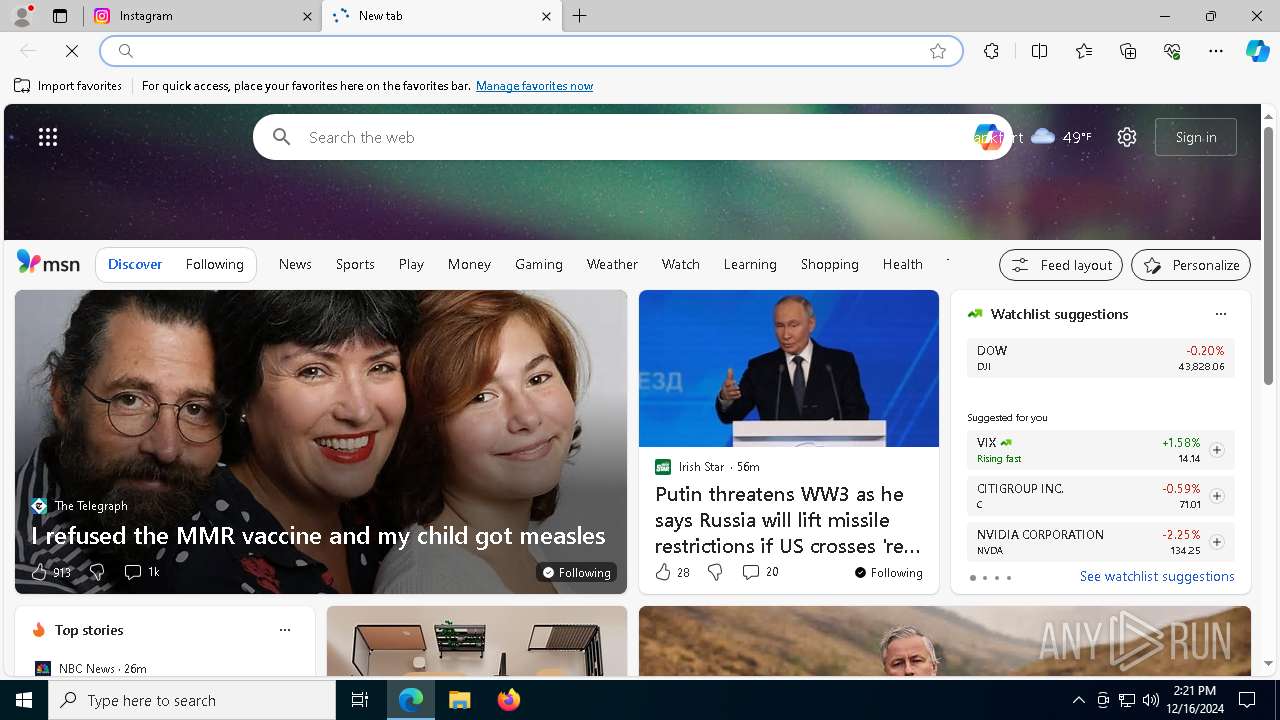Select the Following feed tab

[215, 264]
